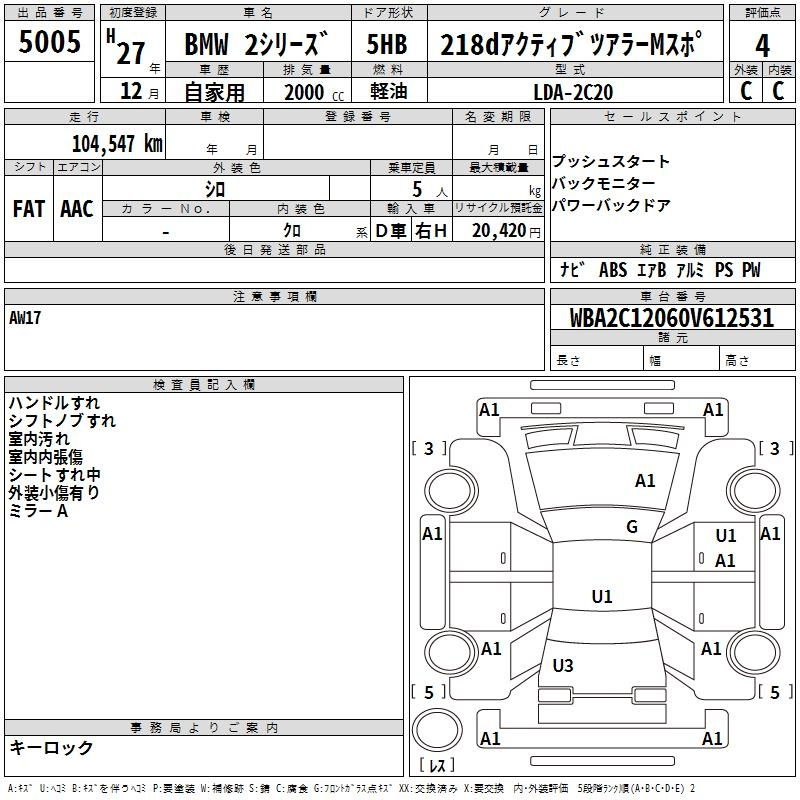Select grade 218dアクティブツアラーMスポ
This screenshot has height=800, width=800.
(571, 44)
